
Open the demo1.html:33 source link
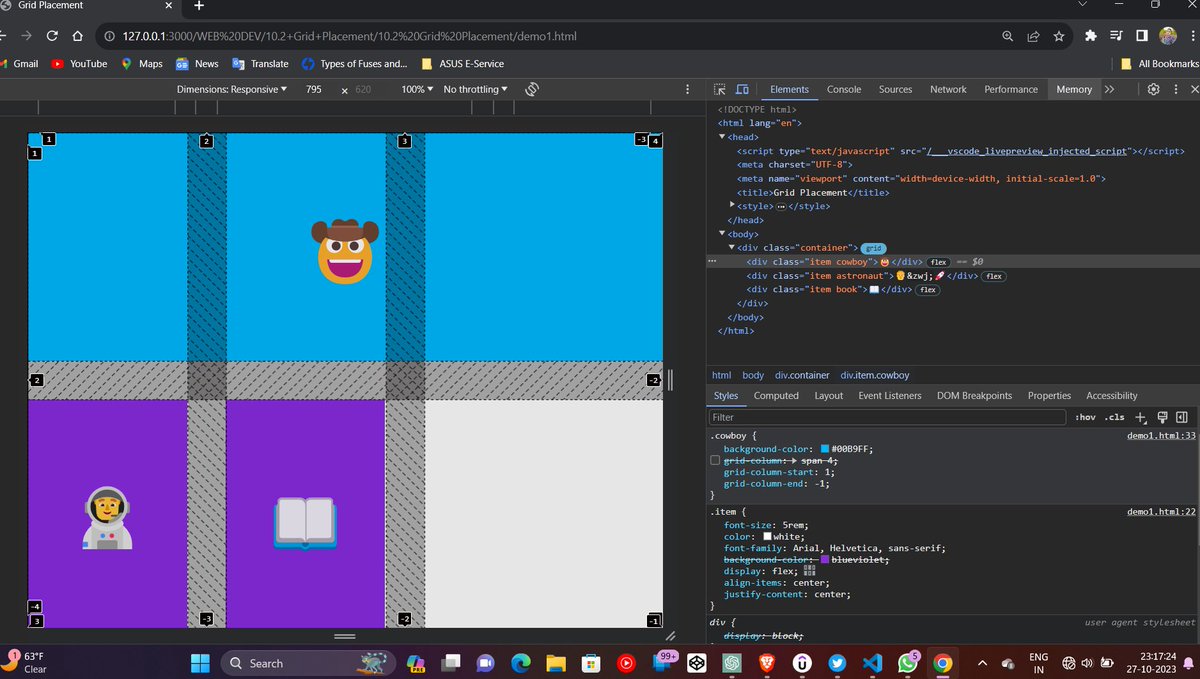click(x=1161, y=436)
